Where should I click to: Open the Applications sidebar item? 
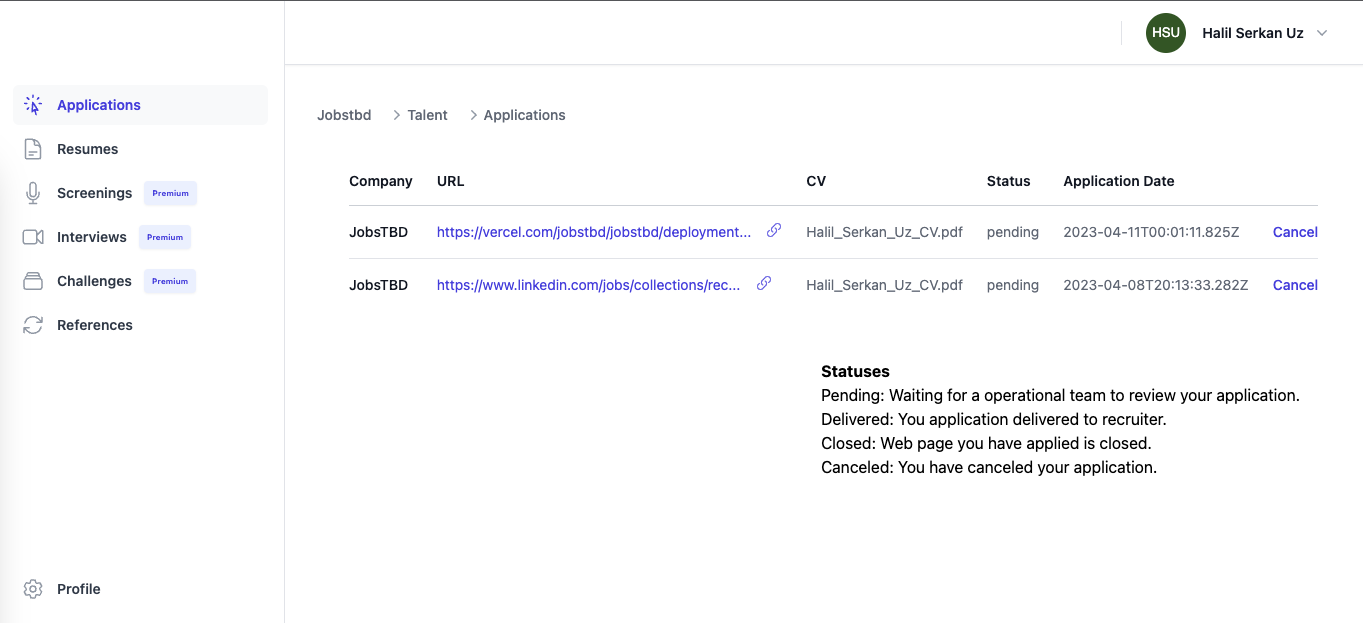(140, 105)
